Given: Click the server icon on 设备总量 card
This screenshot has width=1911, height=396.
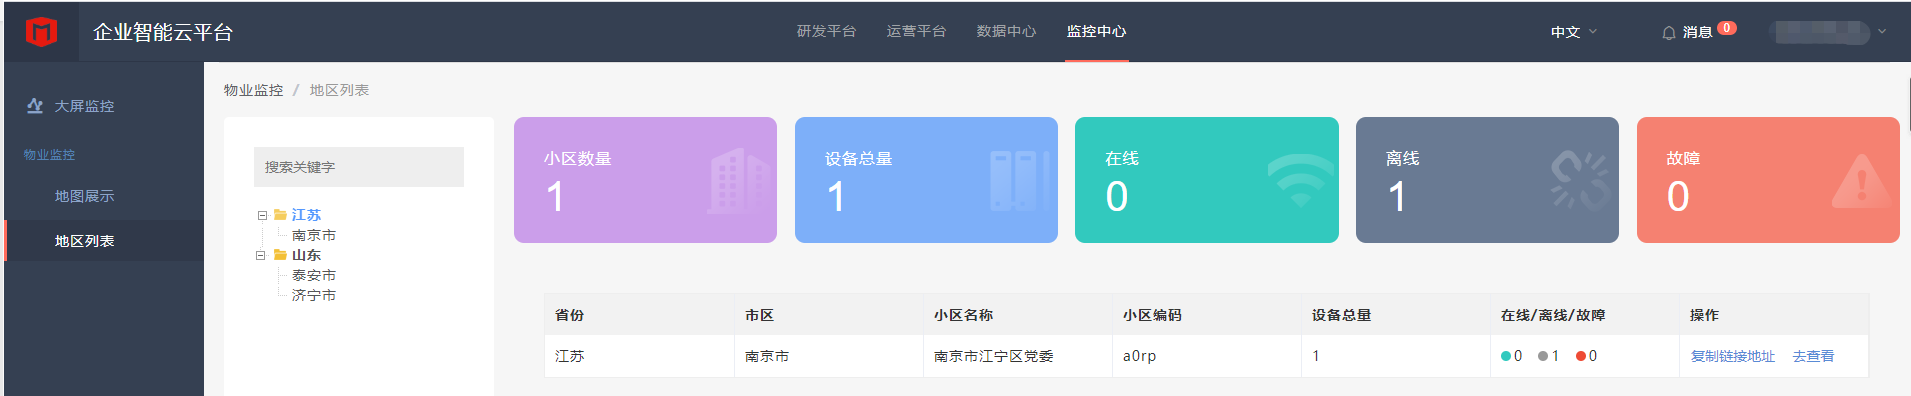Looking at the screenshot, I should coord(1019,181).
